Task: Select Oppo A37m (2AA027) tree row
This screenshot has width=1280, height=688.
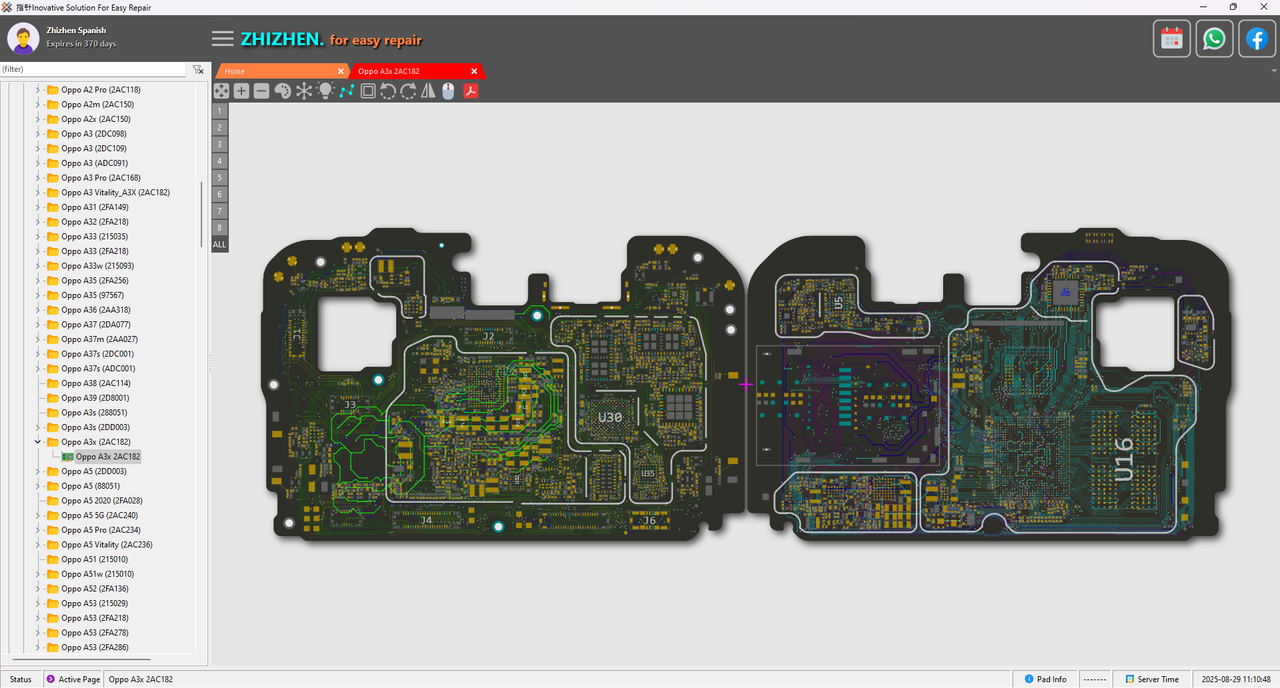Action: click(x=99, y=339)
